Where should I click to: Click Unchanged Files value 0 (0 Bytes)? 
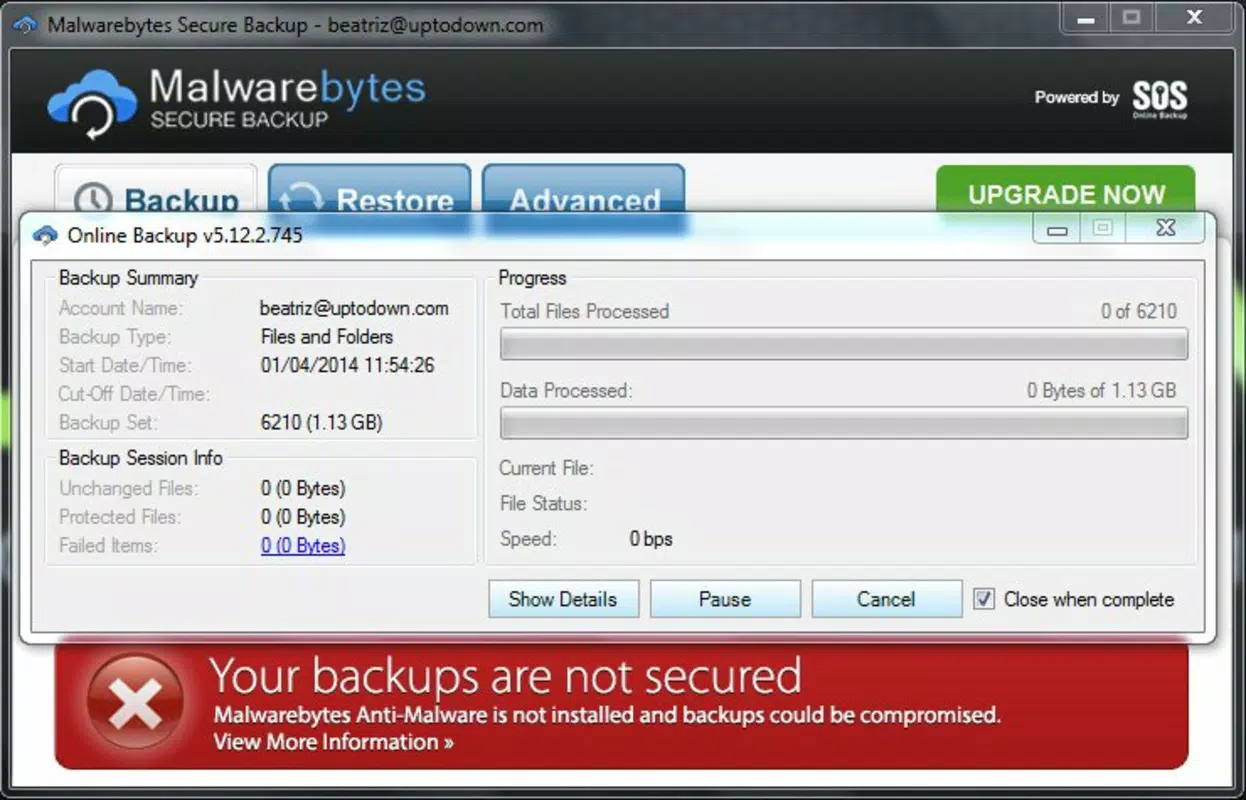(303, 489)
